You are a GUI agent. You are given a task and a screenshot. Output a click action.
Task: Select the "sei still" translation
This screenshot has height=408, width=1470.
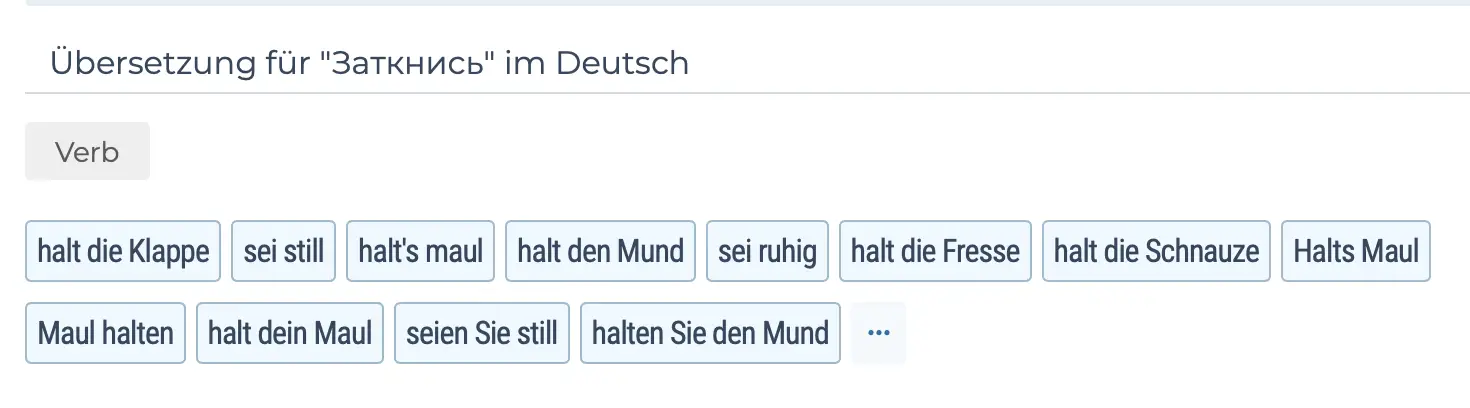click(284, 251)
